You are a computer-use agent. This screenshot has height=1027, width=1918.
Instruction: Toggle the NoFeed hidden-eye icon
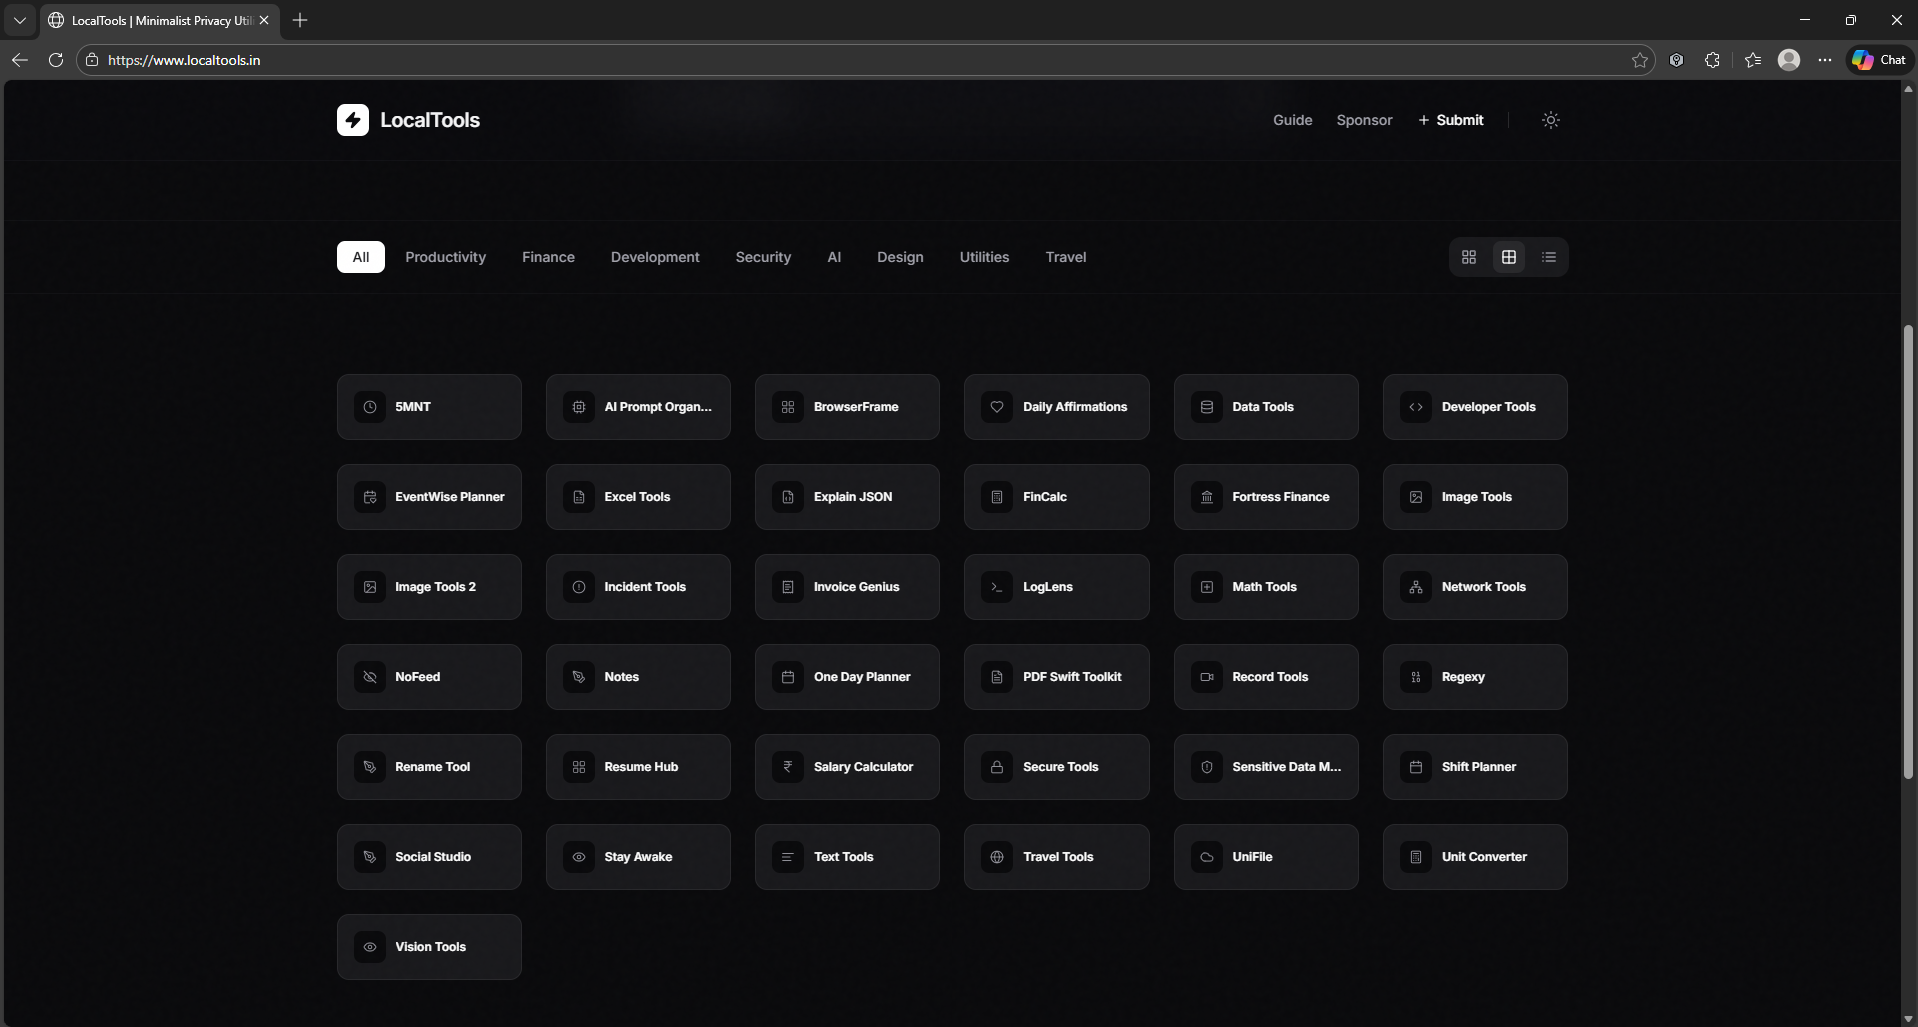click(370, 676)
